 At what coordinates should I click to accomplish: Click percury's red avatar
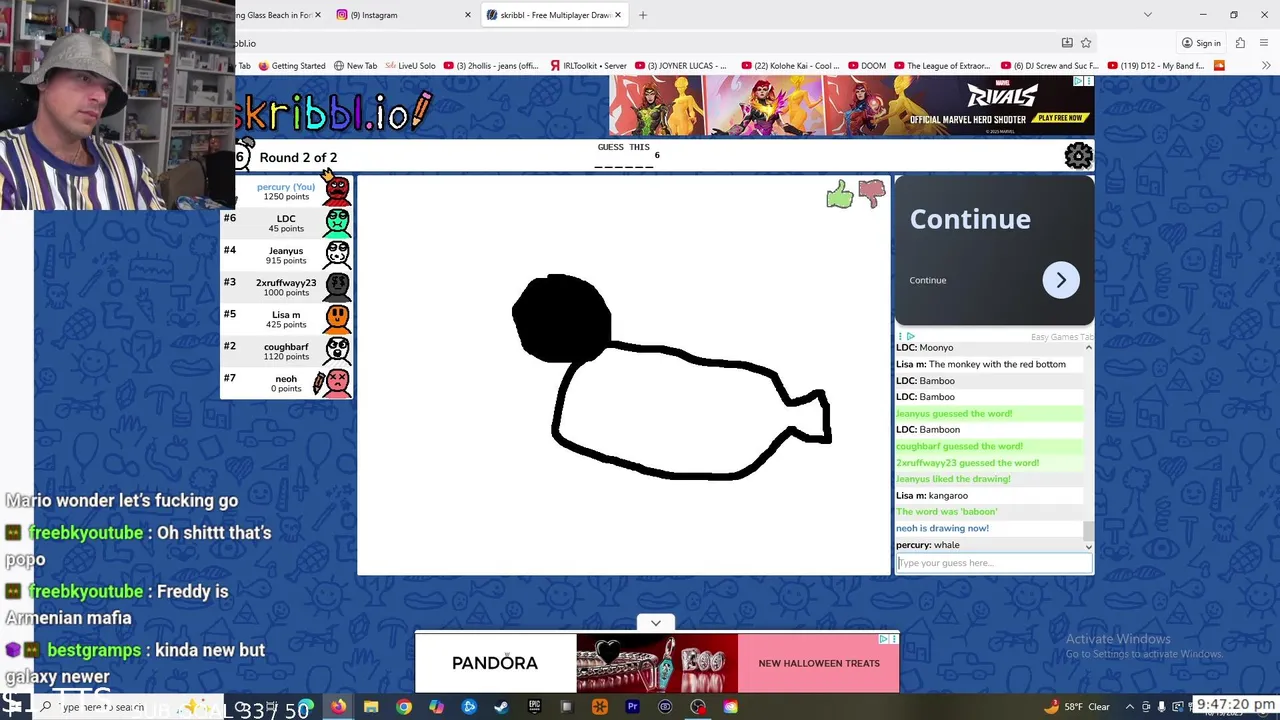(x=337, y=191)
